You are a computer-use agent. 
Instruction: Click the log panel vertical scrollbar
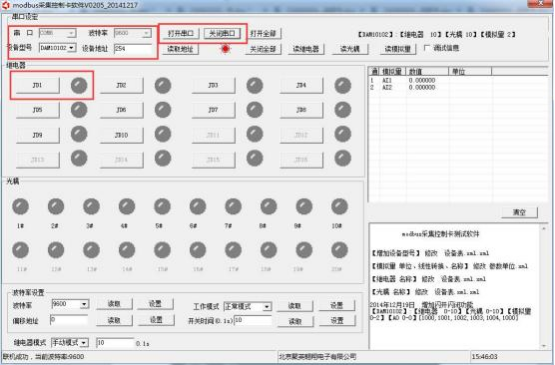[x=544, y=287]
